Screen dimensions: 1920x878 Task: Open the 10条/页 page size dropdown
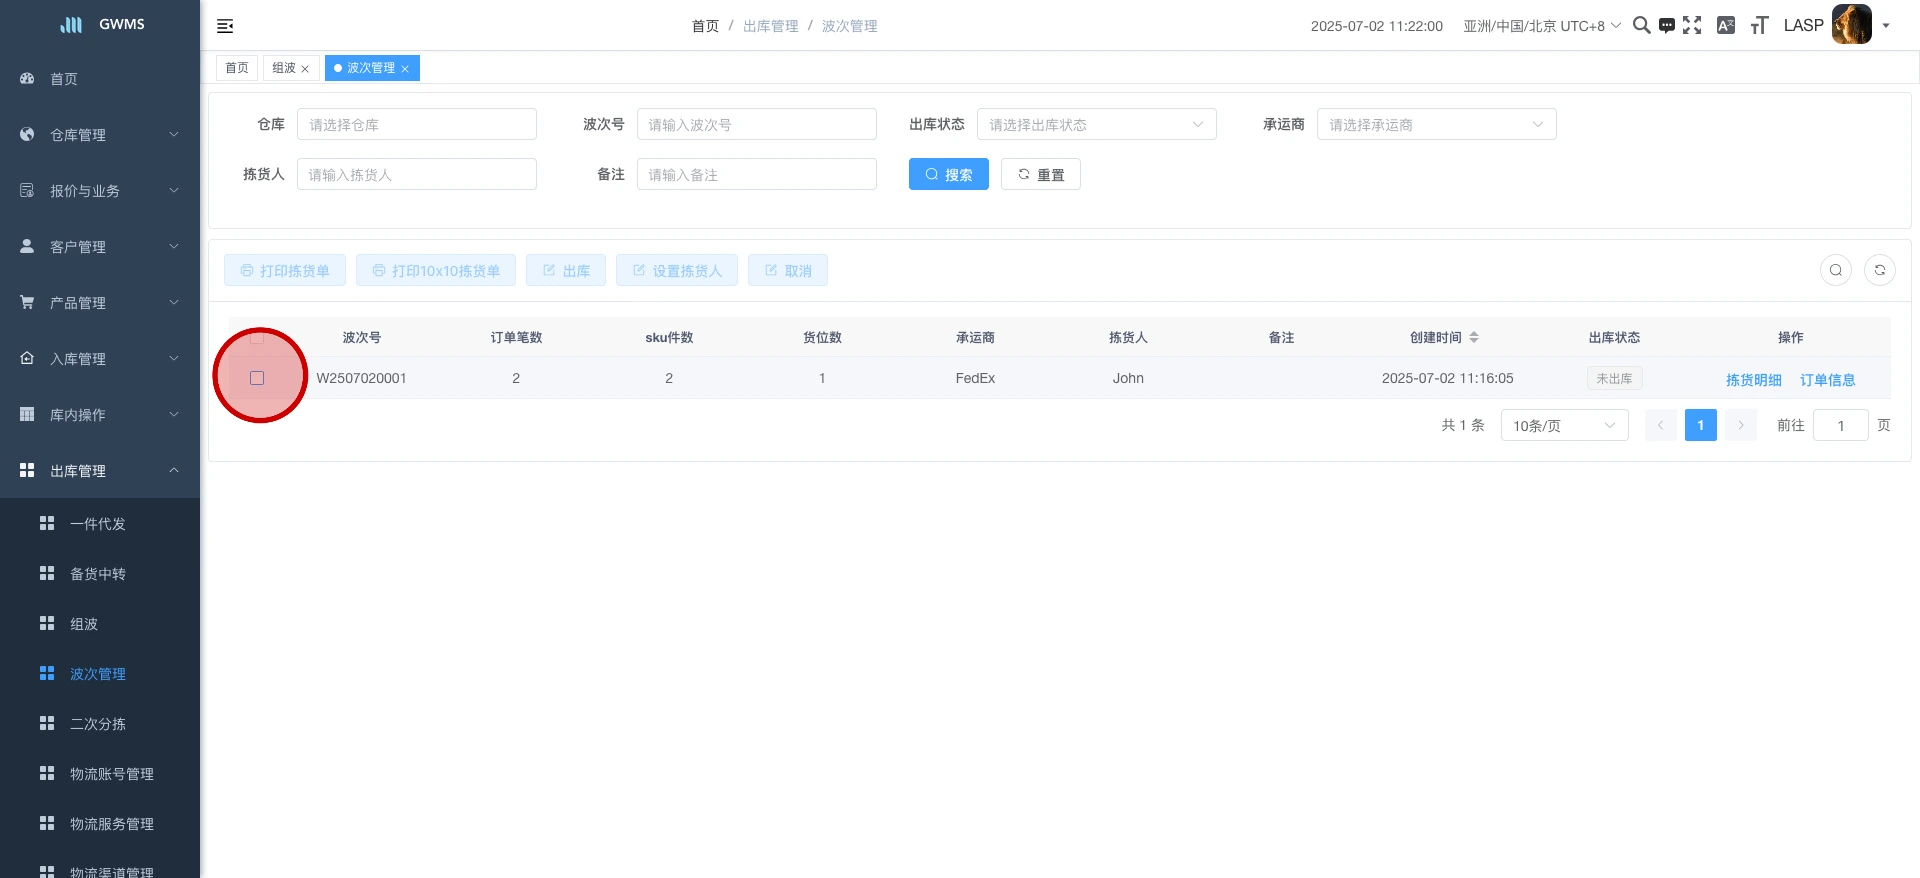coord(1564,426)
